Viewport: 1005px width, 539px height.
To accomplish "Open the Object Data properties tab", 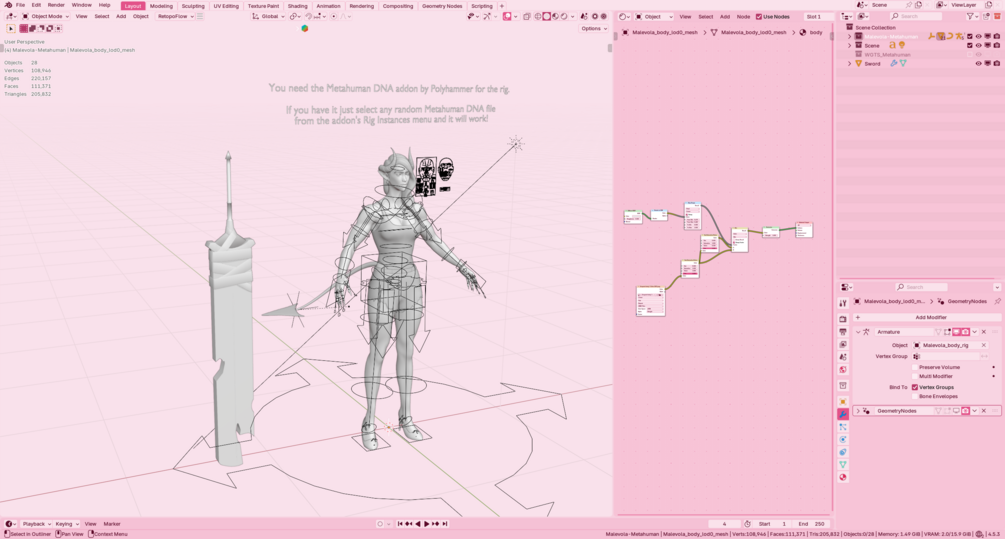I will [x=843, y=465].
